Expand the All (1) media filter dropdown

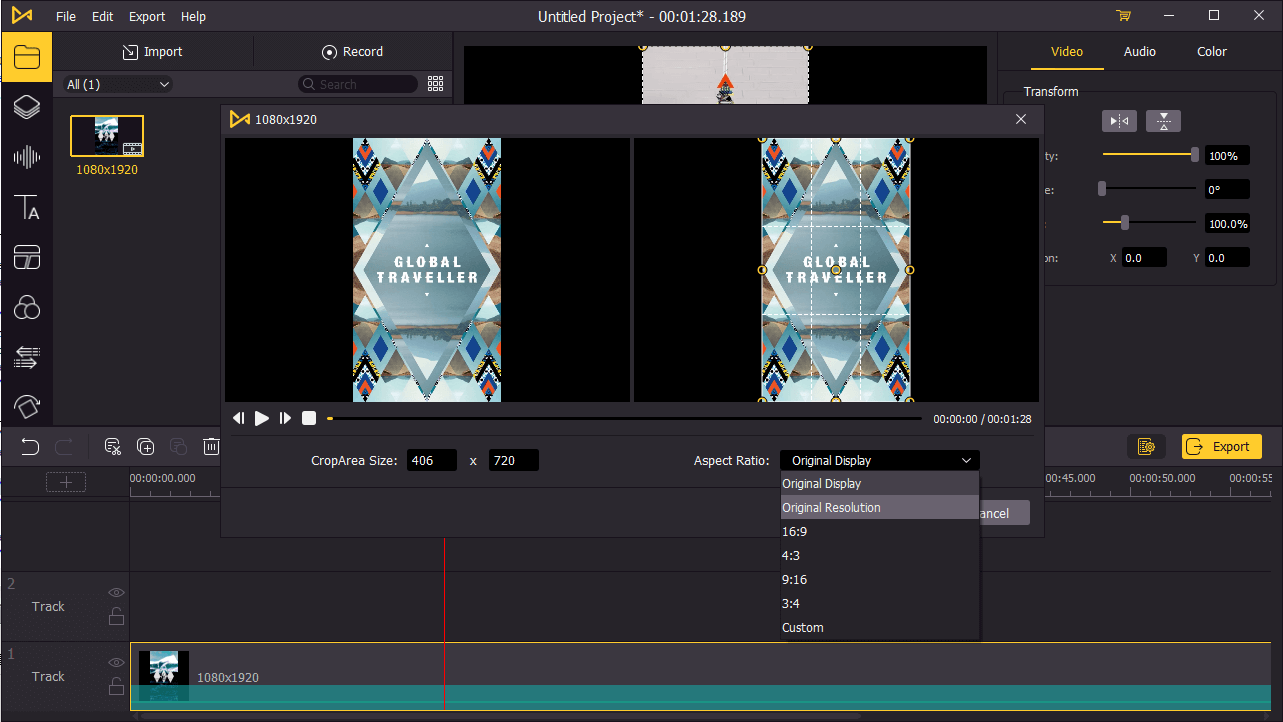tap(118, 84)
